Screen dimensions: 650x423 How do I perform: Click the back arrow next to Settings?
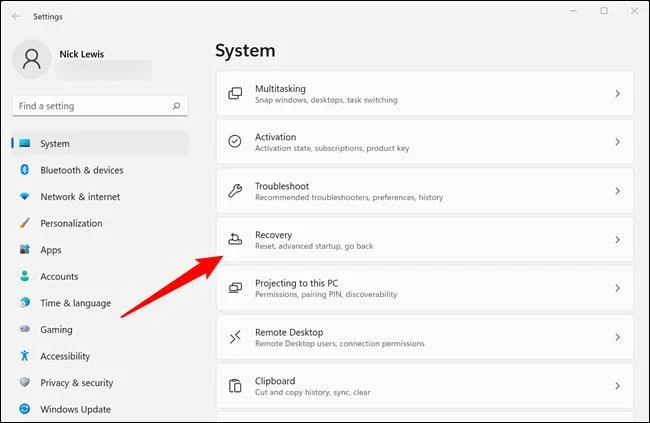(x=16, y=17)
